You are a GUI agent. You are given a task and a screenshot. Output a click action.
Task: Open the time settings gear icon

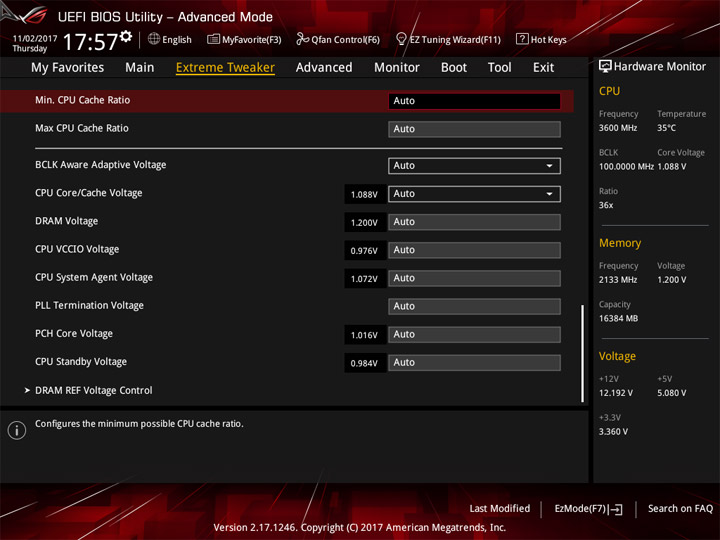click(126, 36)
